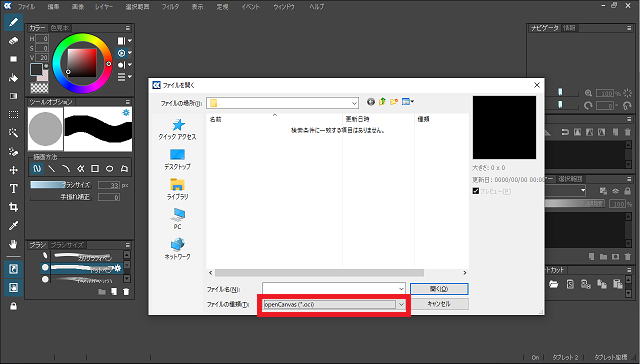The image size is (640, 364).
Task: Click the ブラシサイズ brush size slider
Action: [60, 185]
